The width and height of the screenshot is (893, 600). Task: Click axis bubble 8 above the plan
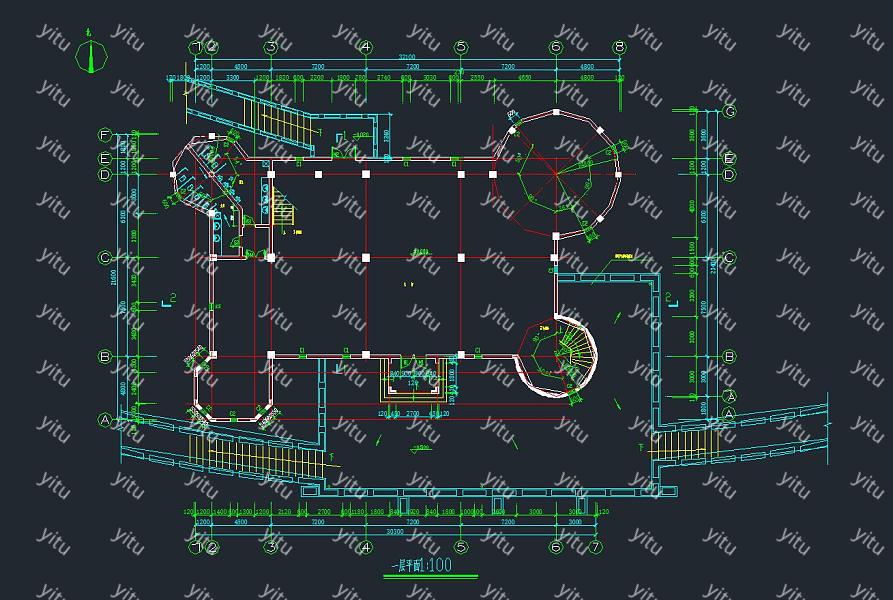tap(619, 47)
